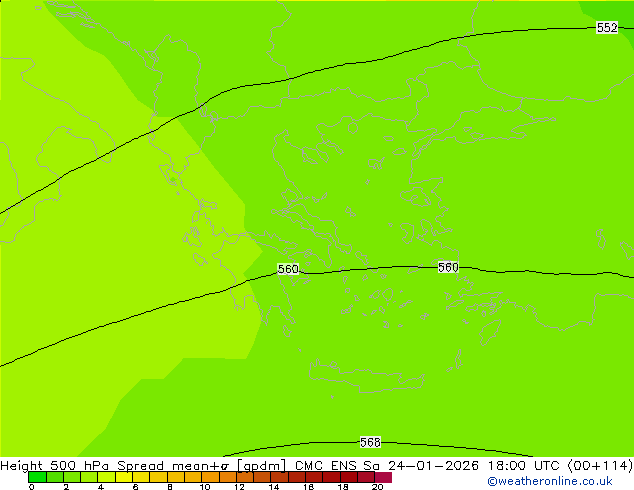Click the '[gpdm]' unit in the caption

coord(261,465)
